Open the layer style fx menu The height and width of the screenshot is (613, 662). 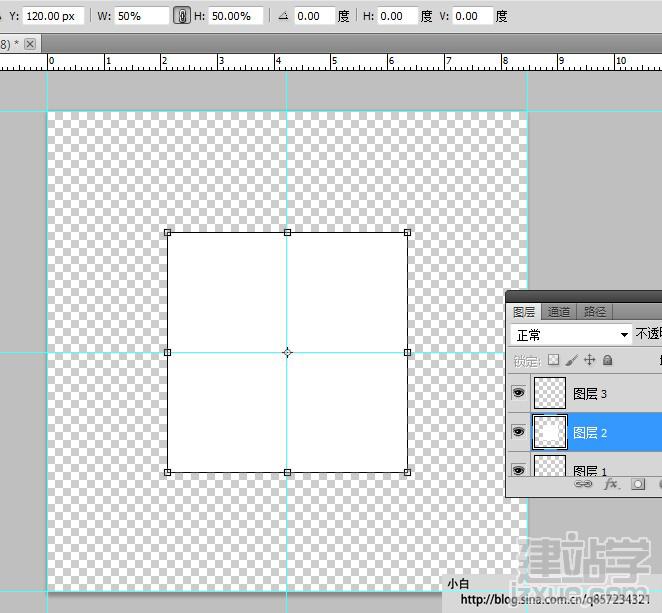[610, 484]
